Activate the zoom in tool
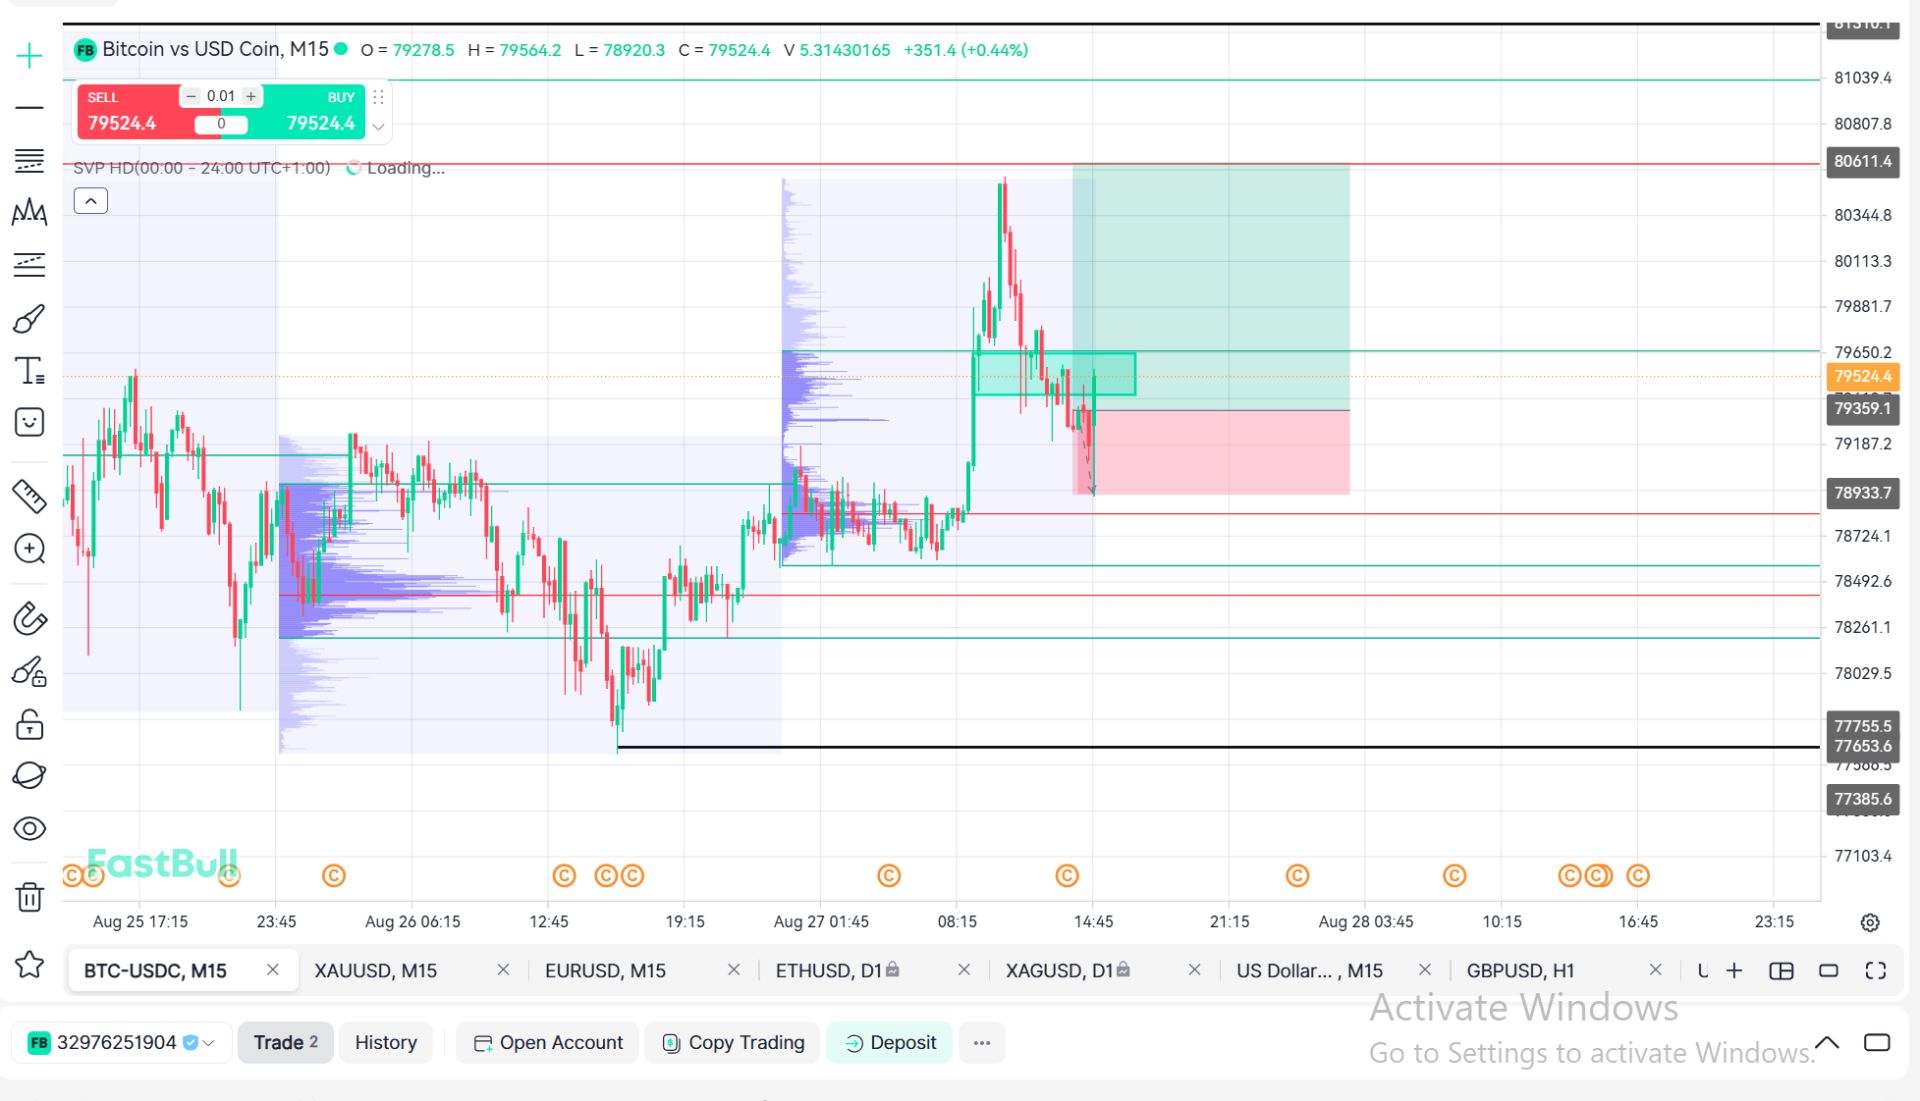1920x1101 pixels. [x=29, y=548]
